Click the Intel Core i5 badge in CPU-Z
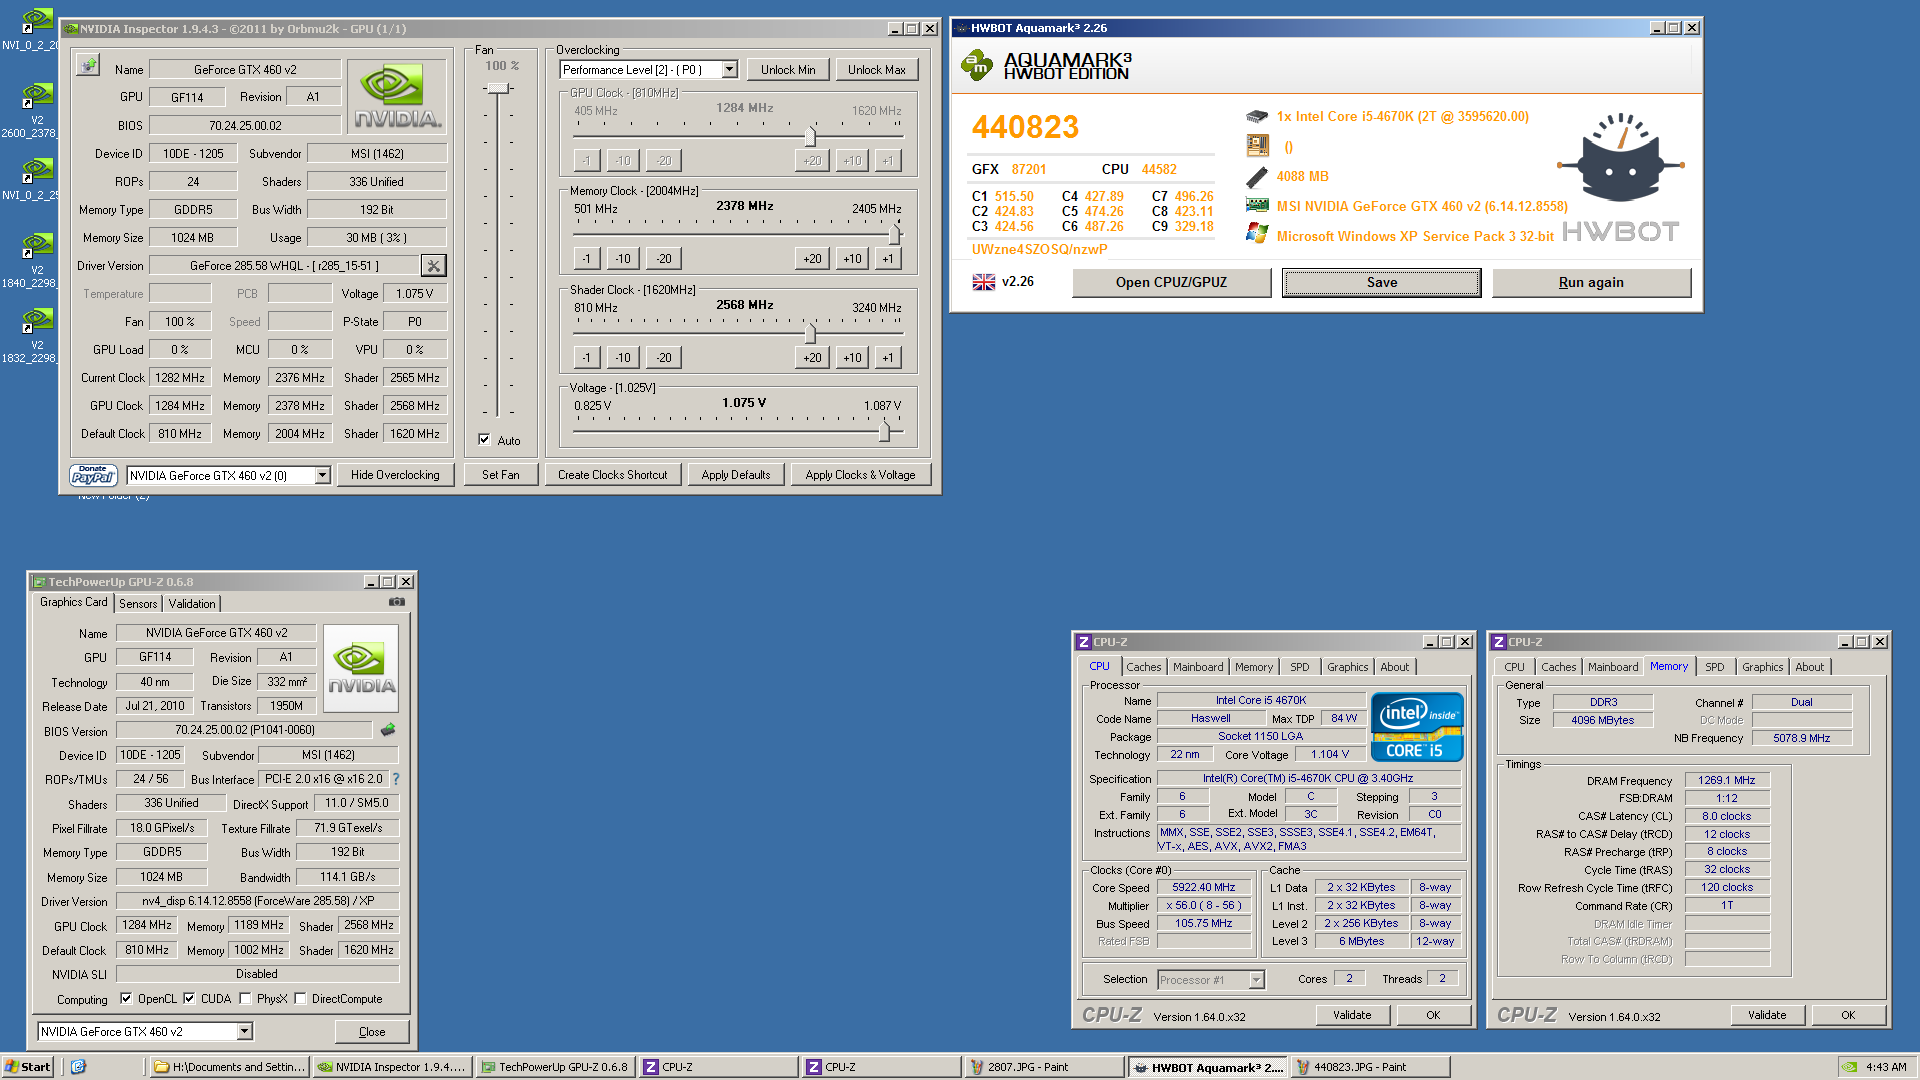This screenshot has width=1920, height=1080. pos(1417,727)
